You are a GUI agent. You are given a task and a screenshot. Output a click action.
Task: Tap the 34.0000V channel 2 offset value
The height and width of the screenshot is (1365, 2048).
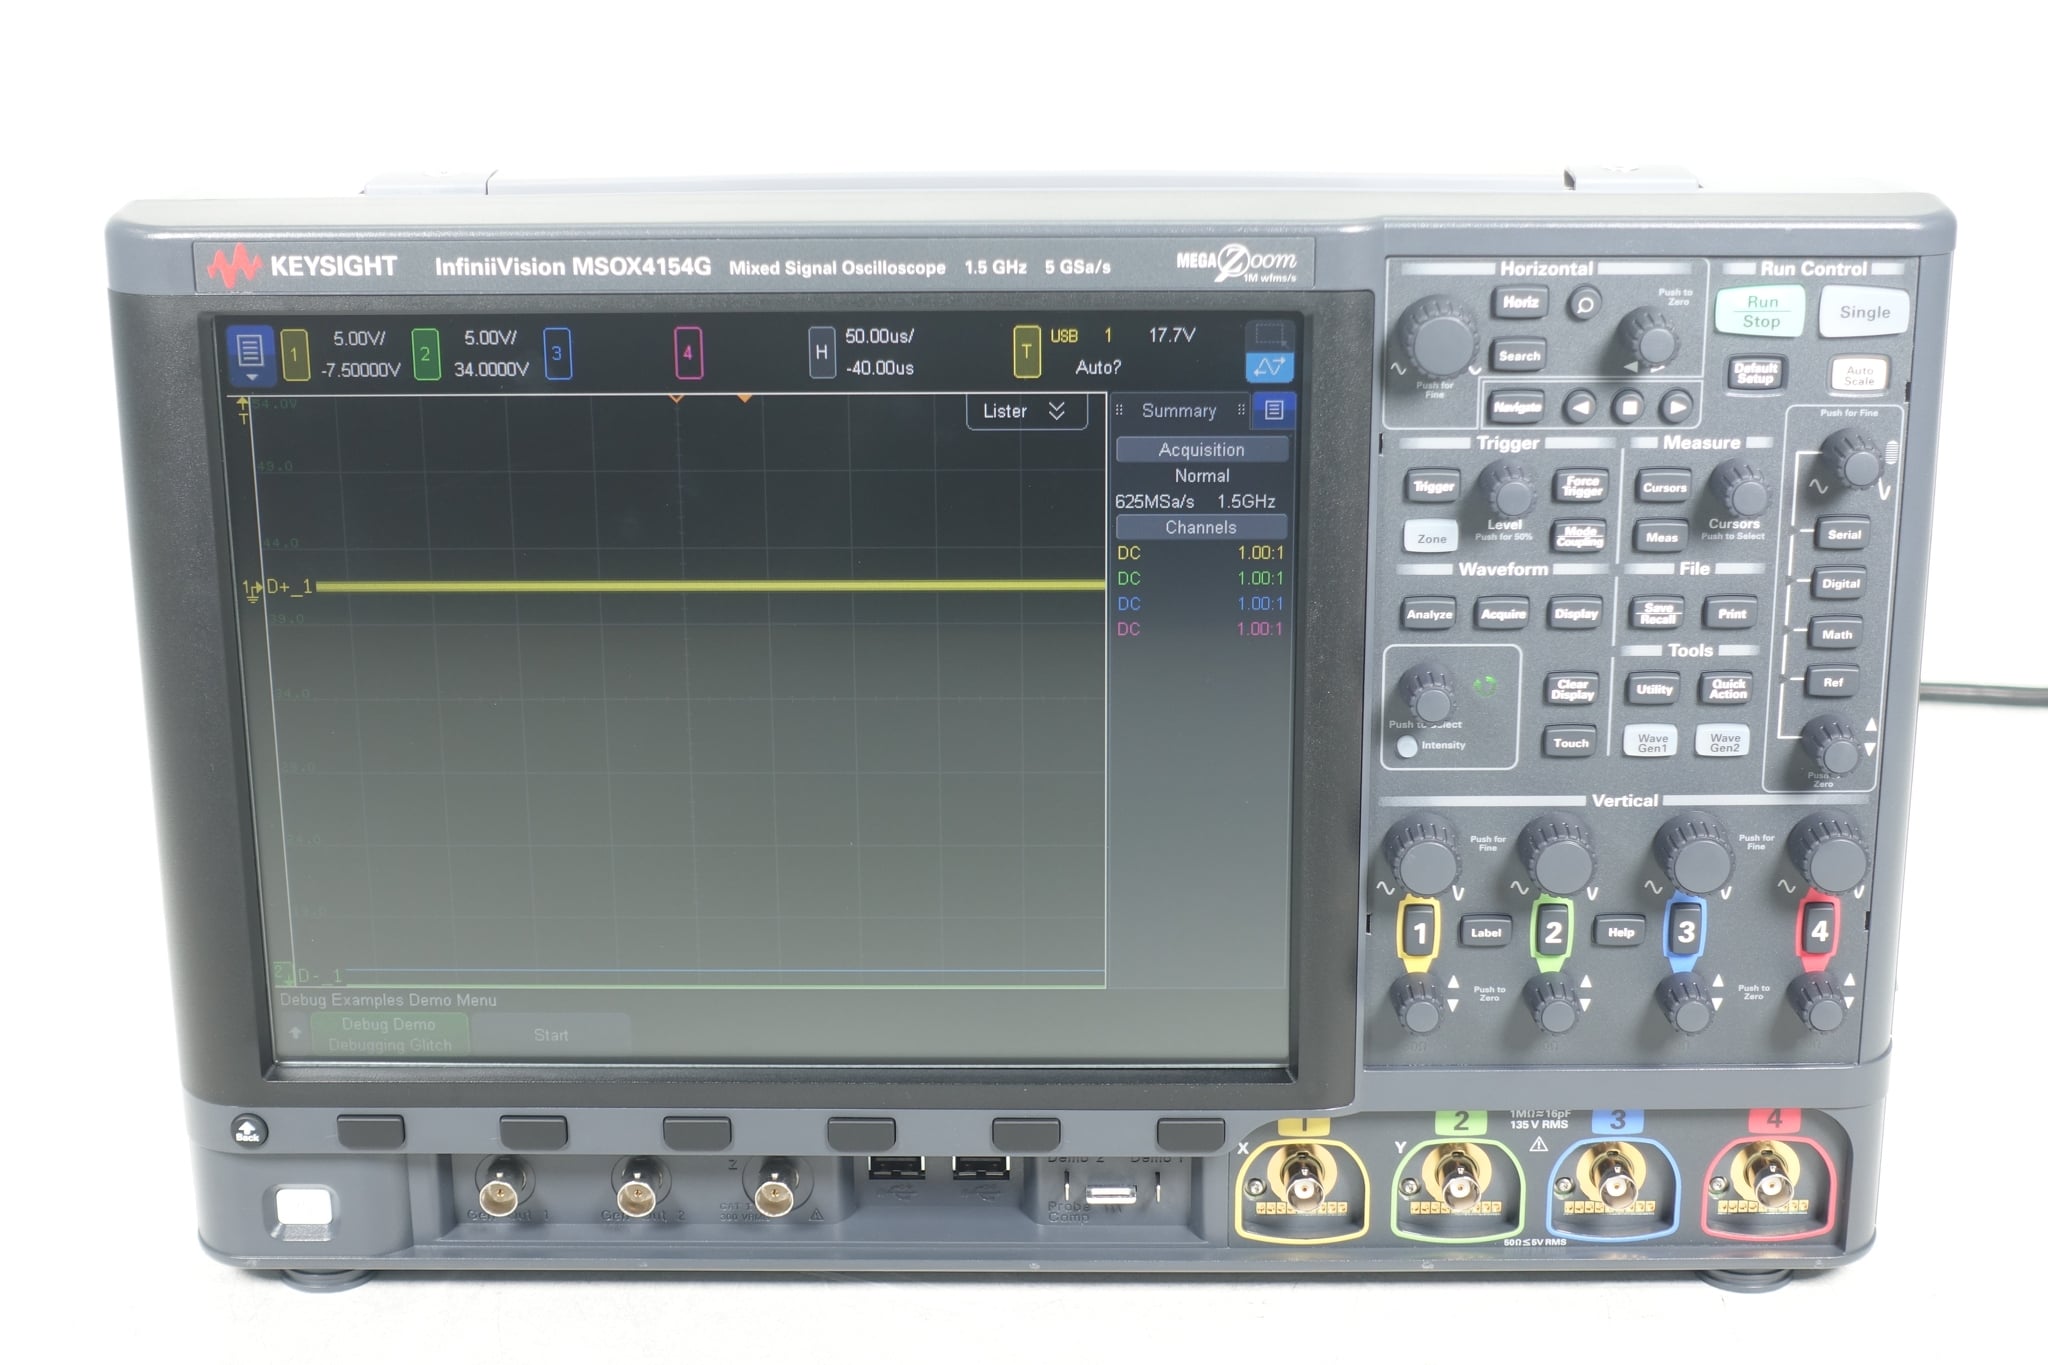(x=491, y=369)
